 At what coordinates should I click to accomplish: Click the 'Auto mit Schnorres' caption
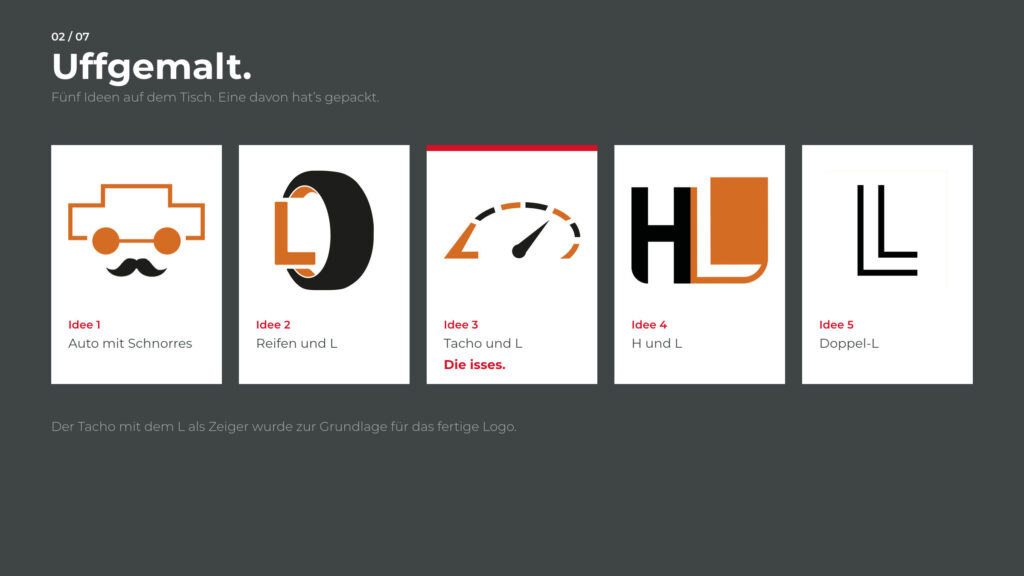click(130, 344)
